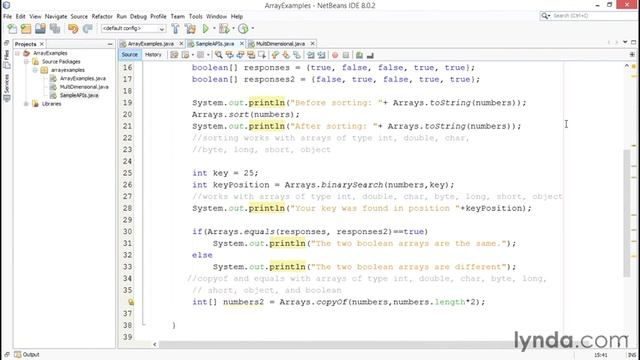Click the Find Selection magnifier icon
The width and height of the screenshot is (640, 360).
coord(219,55)
